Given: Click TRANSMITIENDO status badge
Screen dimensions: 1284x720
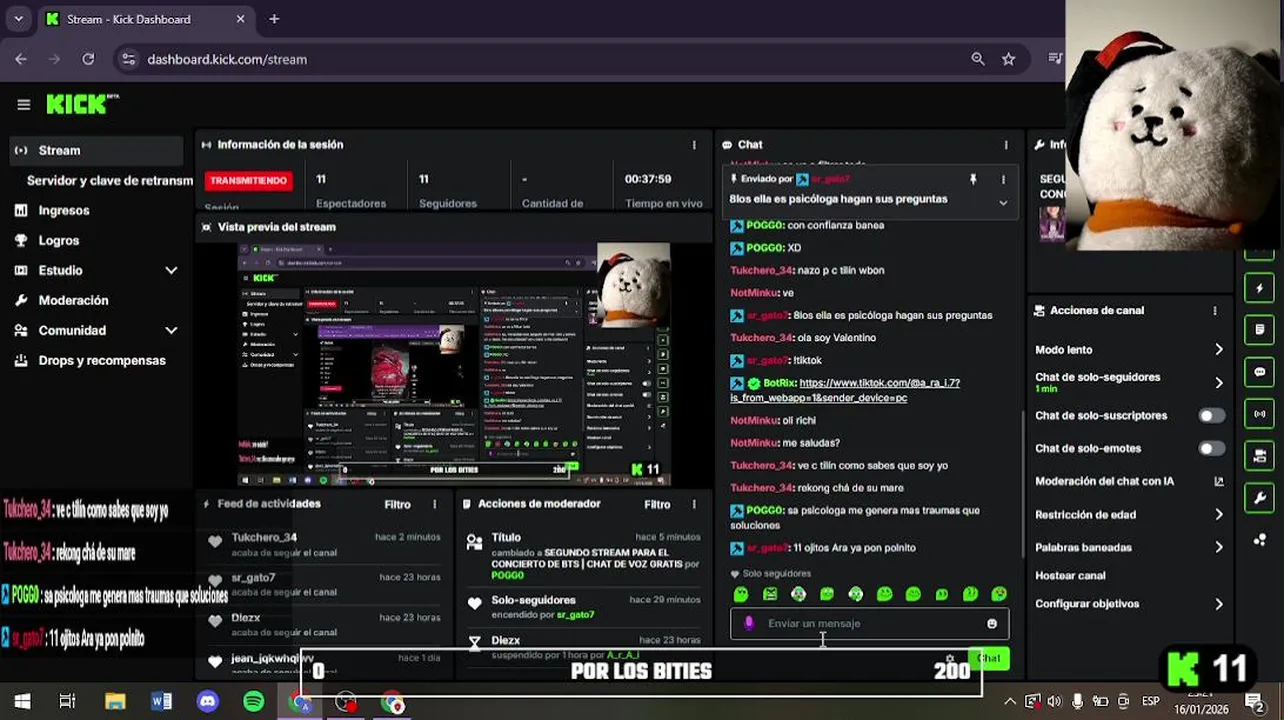Looking at the screenshot, I should click(x=248, y=180).
